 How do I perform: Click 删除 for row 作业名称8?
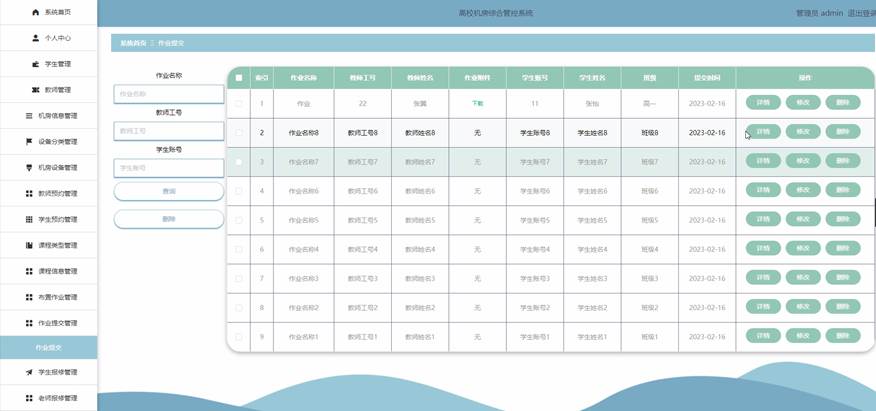coord(843,132)
